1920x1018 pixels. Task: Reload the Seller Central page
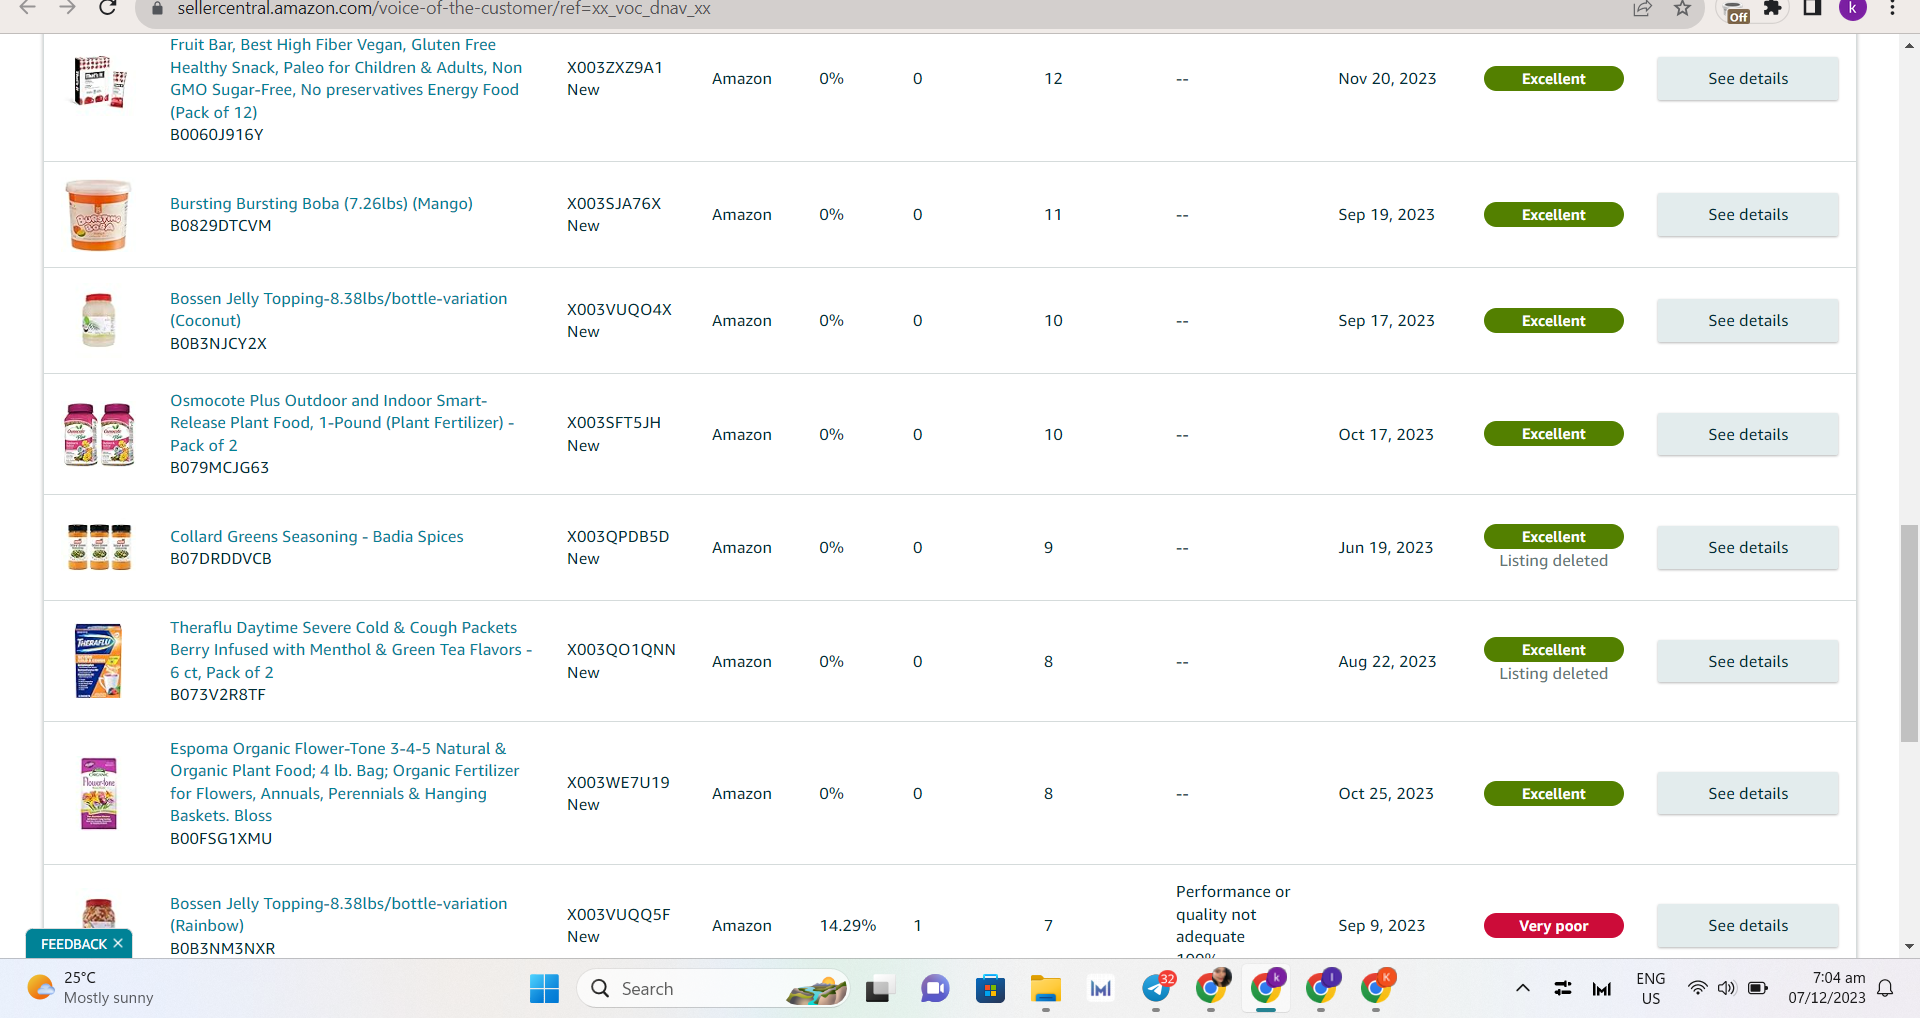tap(108, 8)
